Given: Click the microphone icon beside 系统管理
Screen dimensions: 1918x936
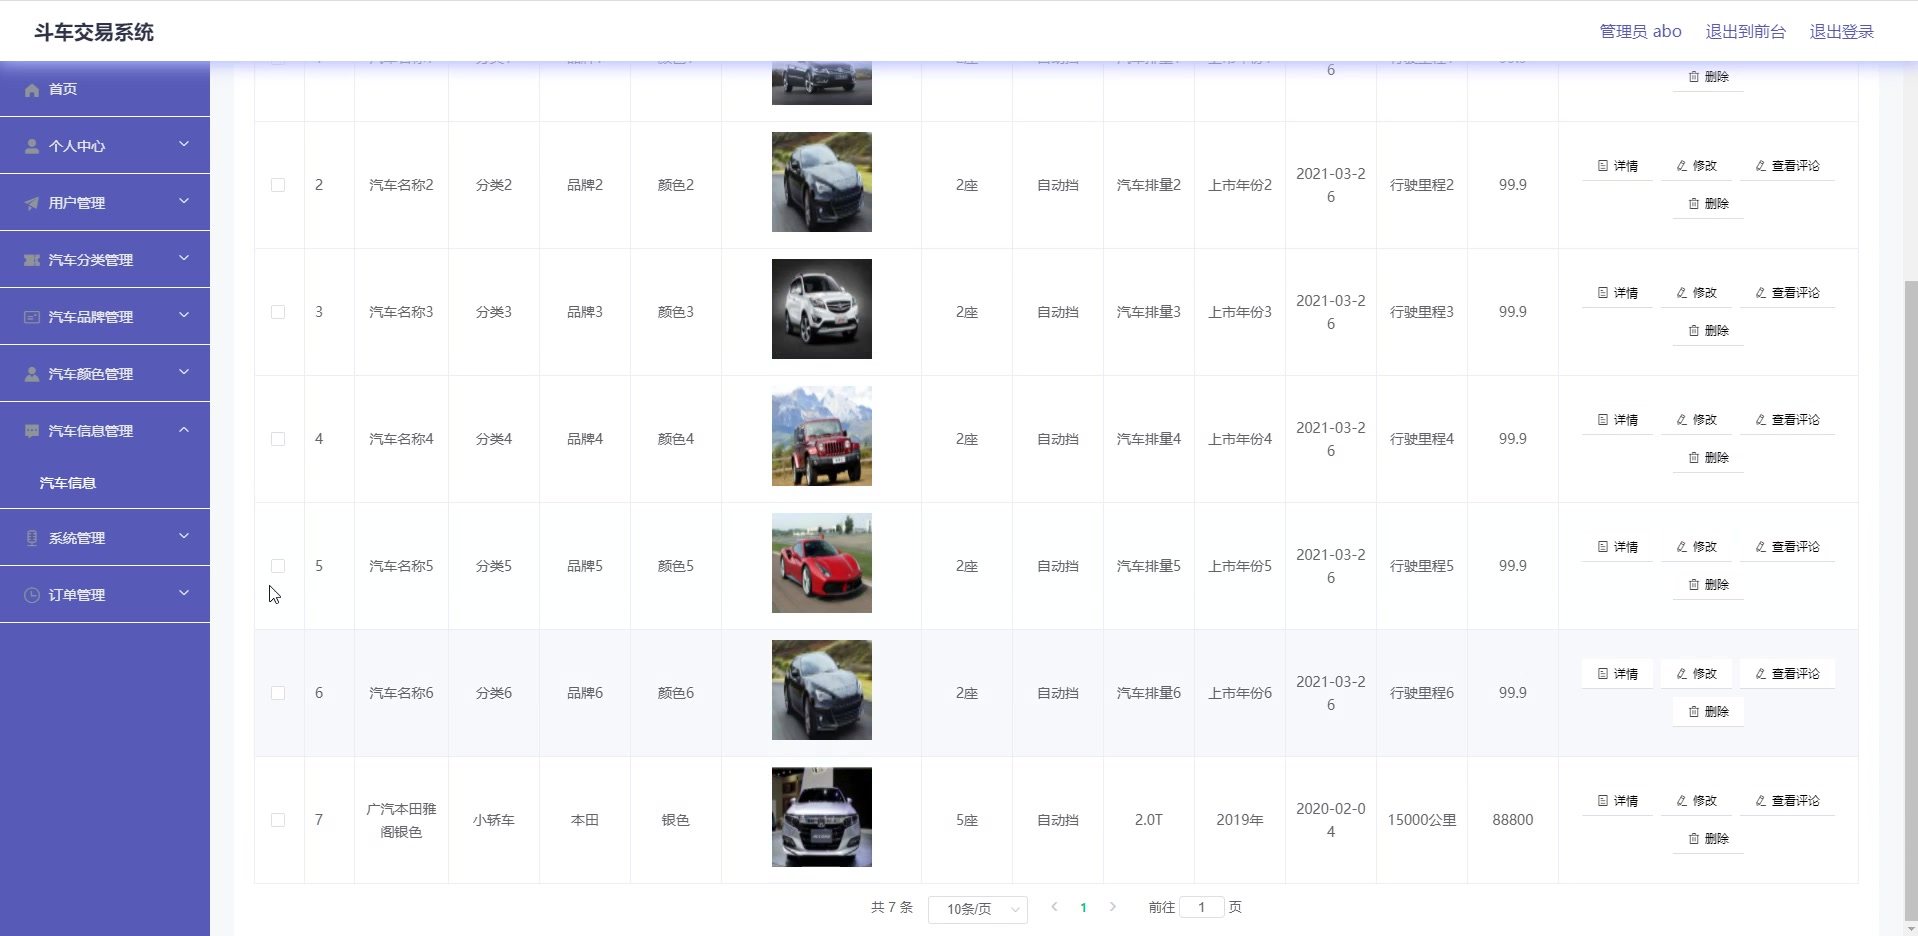Looking at the screenshot, I should [x=32, y=538].
